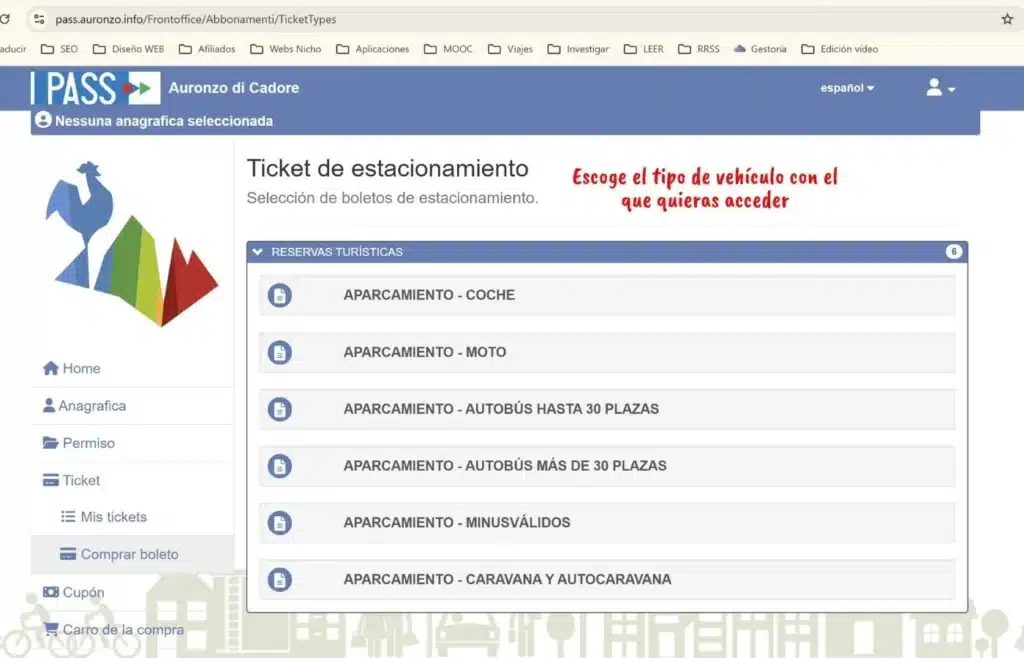Viewport: 1024px width, 658px height.
Task: Choose Aparcamiento - Autobús más de 30 plazas
Action: pos(607,466)
